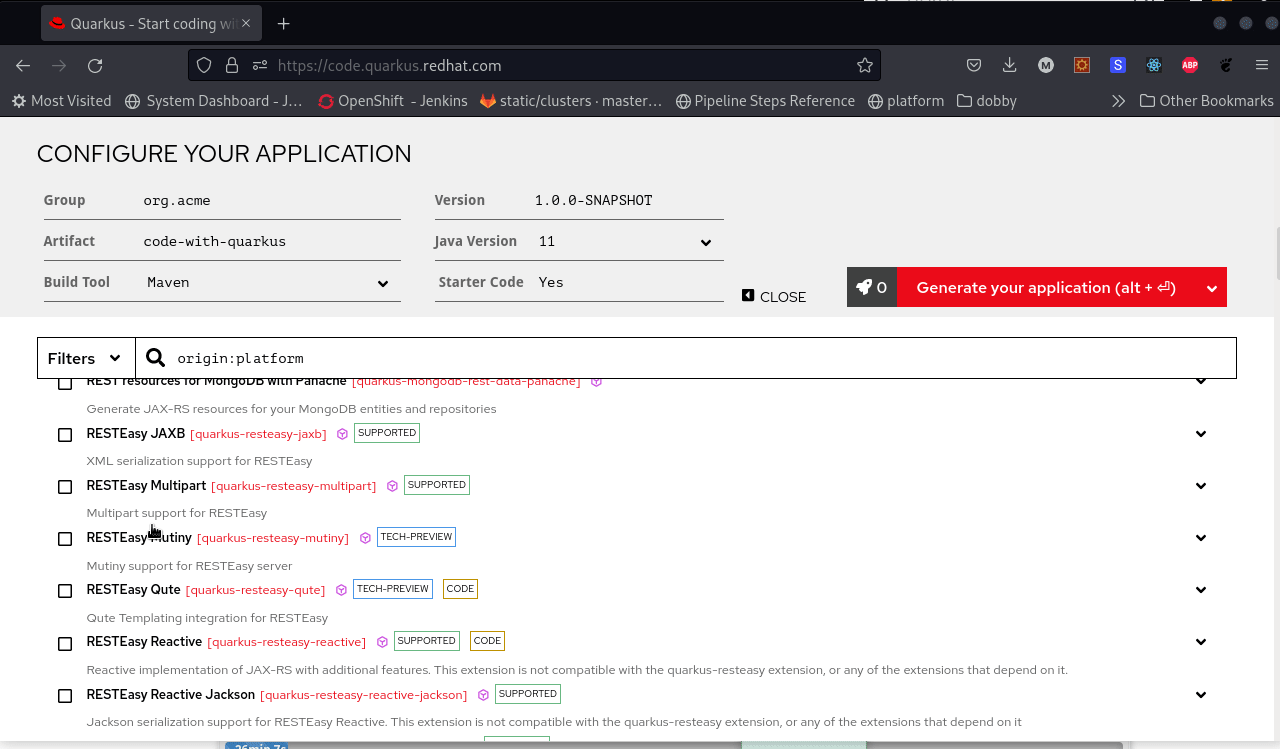Viewport: 1280px width, 749px height.
Task: Check the RESTEasy Reactive Jackson extension checkbox
Action: coord(65,696)
